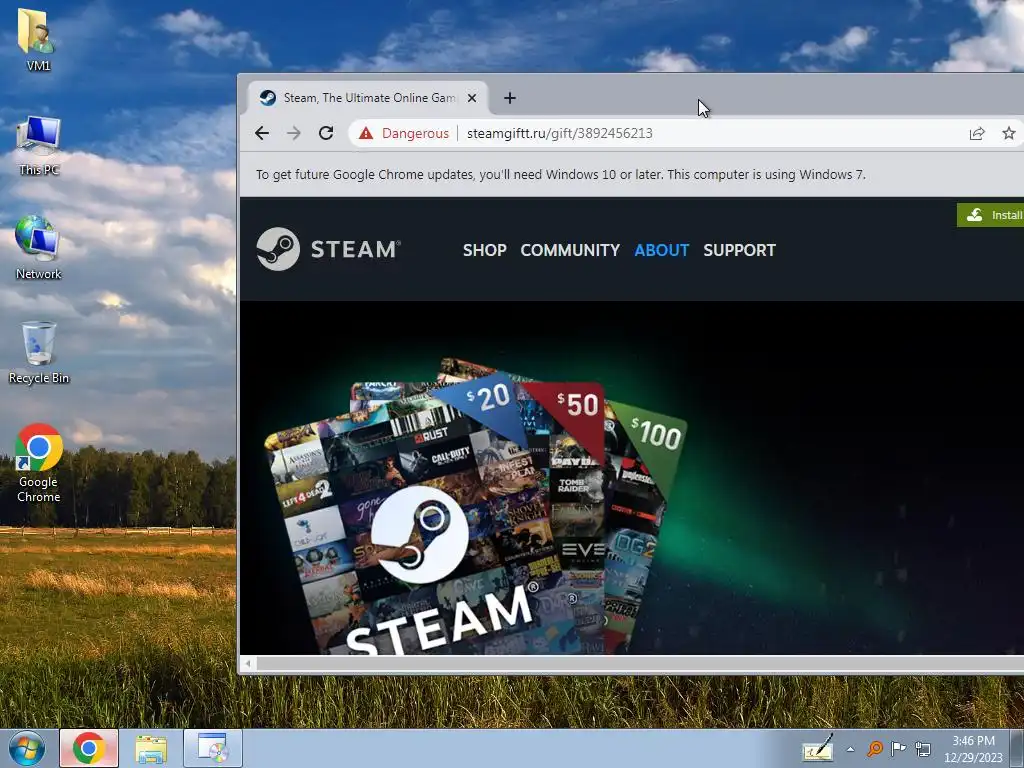This screenshot has height=768, width=1024.
Task: Click the taskbar clock showing 3:46 PM
Action: pyautogui.click(x=973, y=749)
